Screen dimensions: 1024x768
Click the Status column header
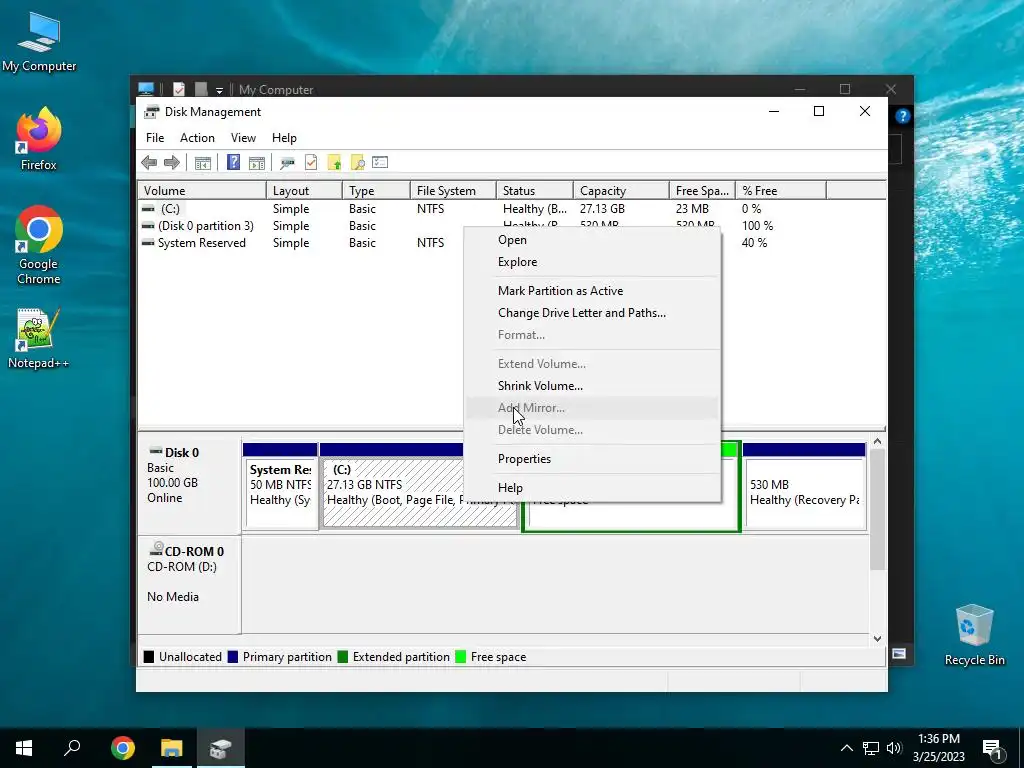pos(535,191)
